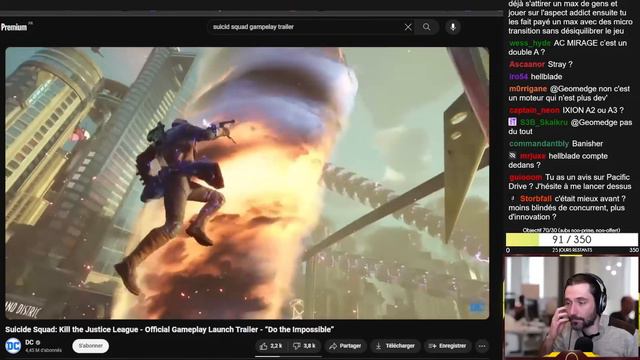Like the video (2,2 k)
The height and width of the screenshot is (360, 640).
coord(271,346)
